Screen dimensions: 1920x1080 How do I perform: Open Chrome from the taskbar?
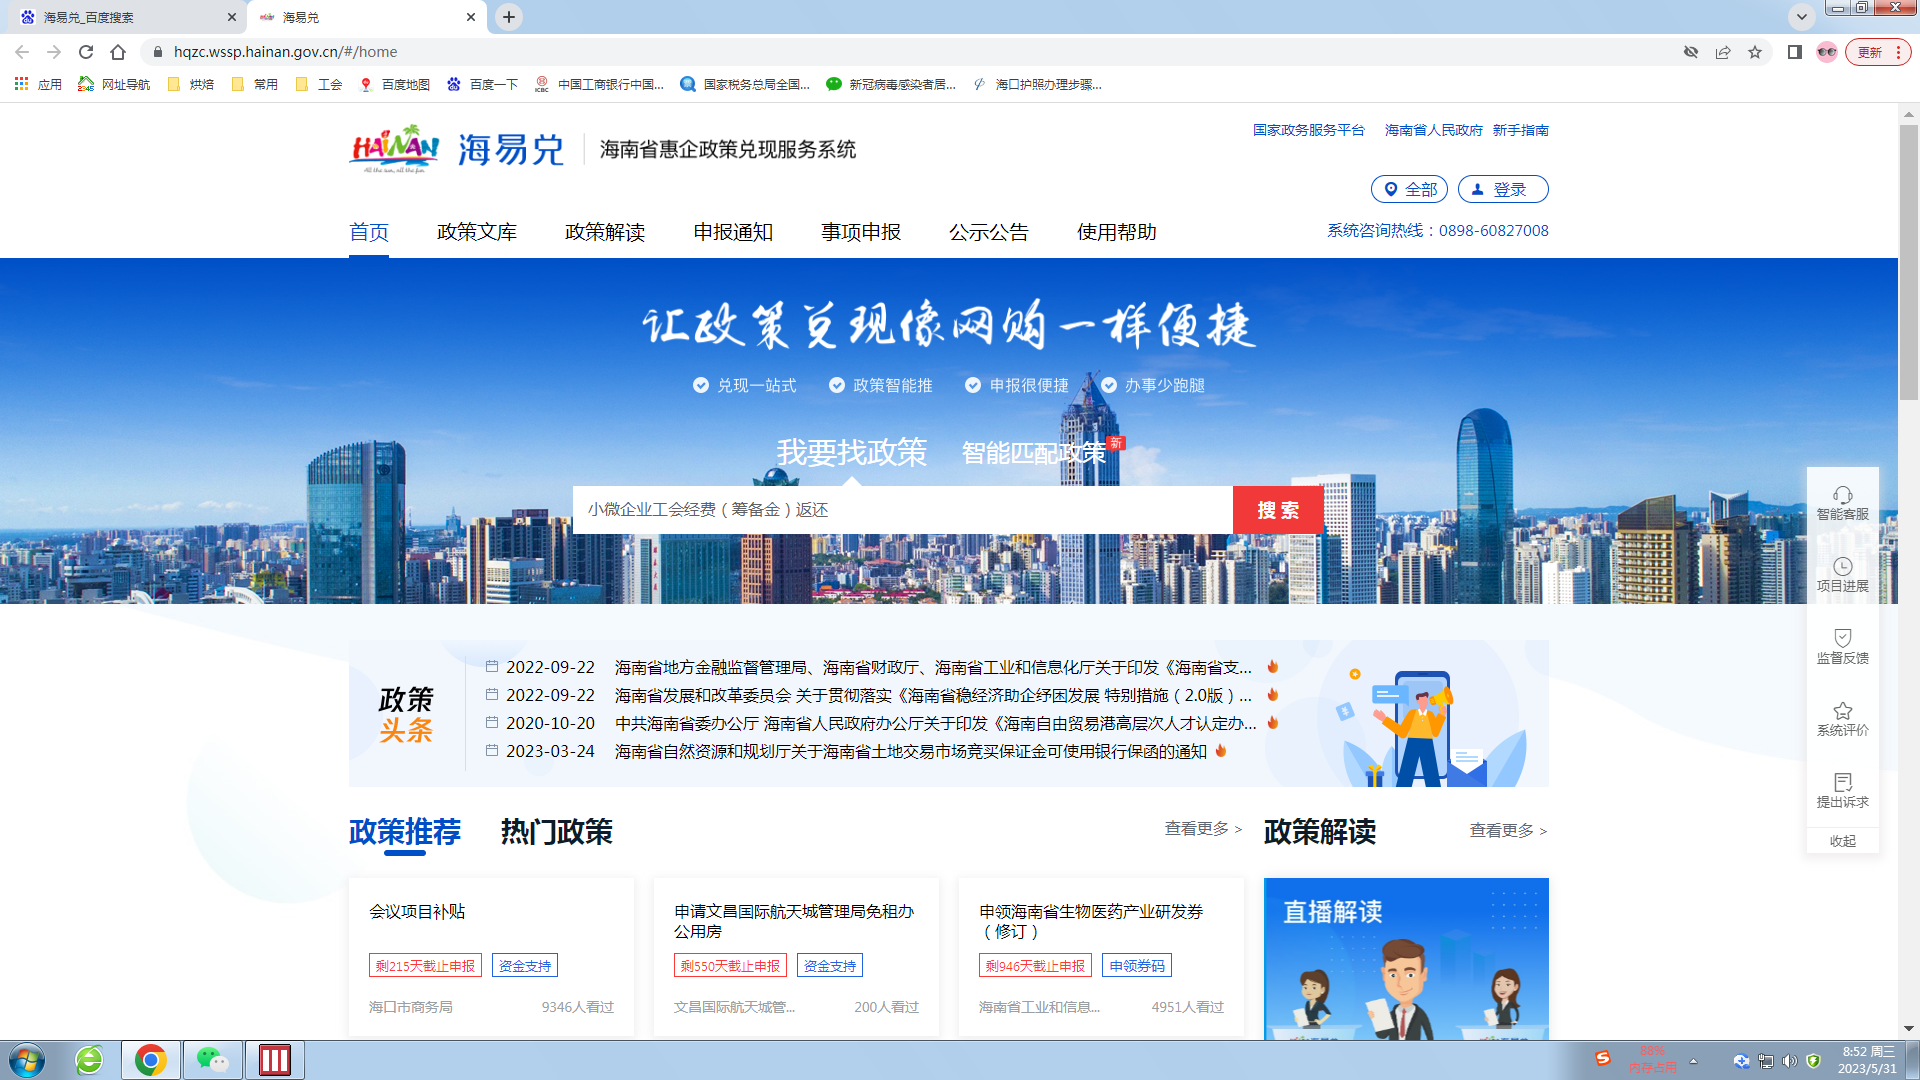click(x=151, y=1060)
